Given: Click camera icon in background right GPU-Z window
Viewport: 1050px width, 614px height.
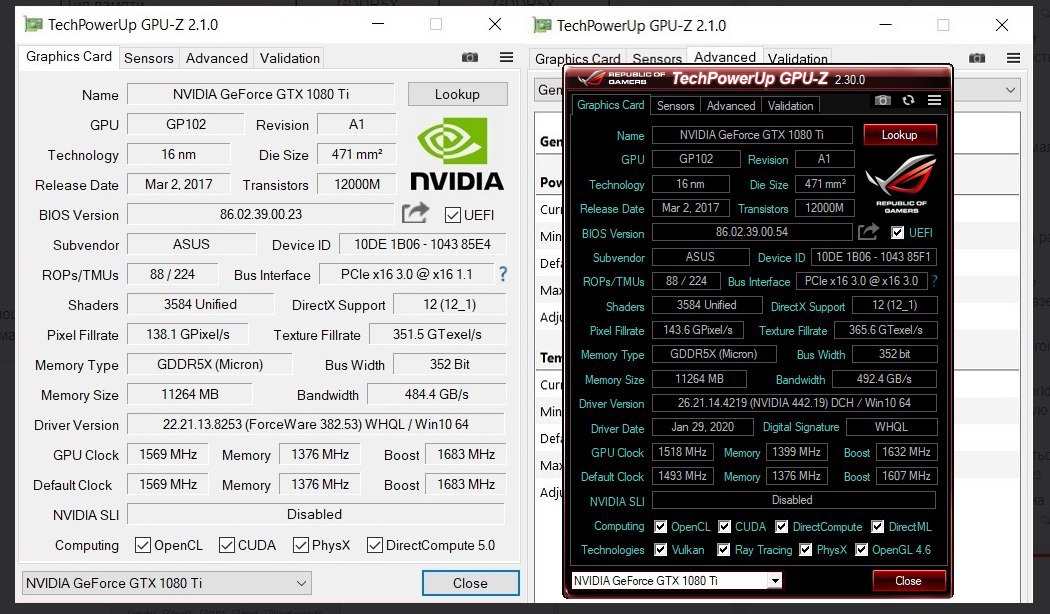Looking at the screenshot, I should click(977, 58).
